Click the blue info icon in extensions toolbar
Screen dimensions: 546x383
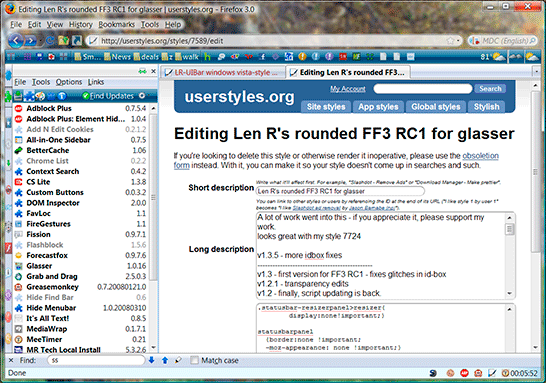(x=62, y=96)
